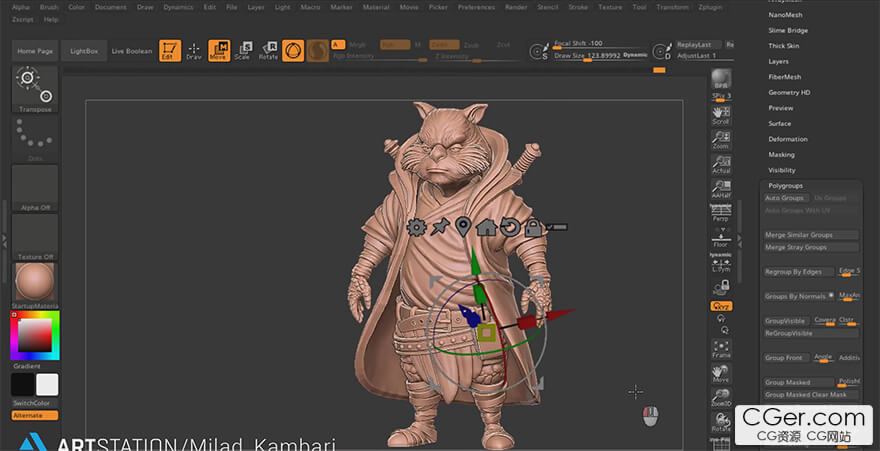This screenshot has height=451, width=880.
Task: Click the BPR render icon
Action: [721, 79]
